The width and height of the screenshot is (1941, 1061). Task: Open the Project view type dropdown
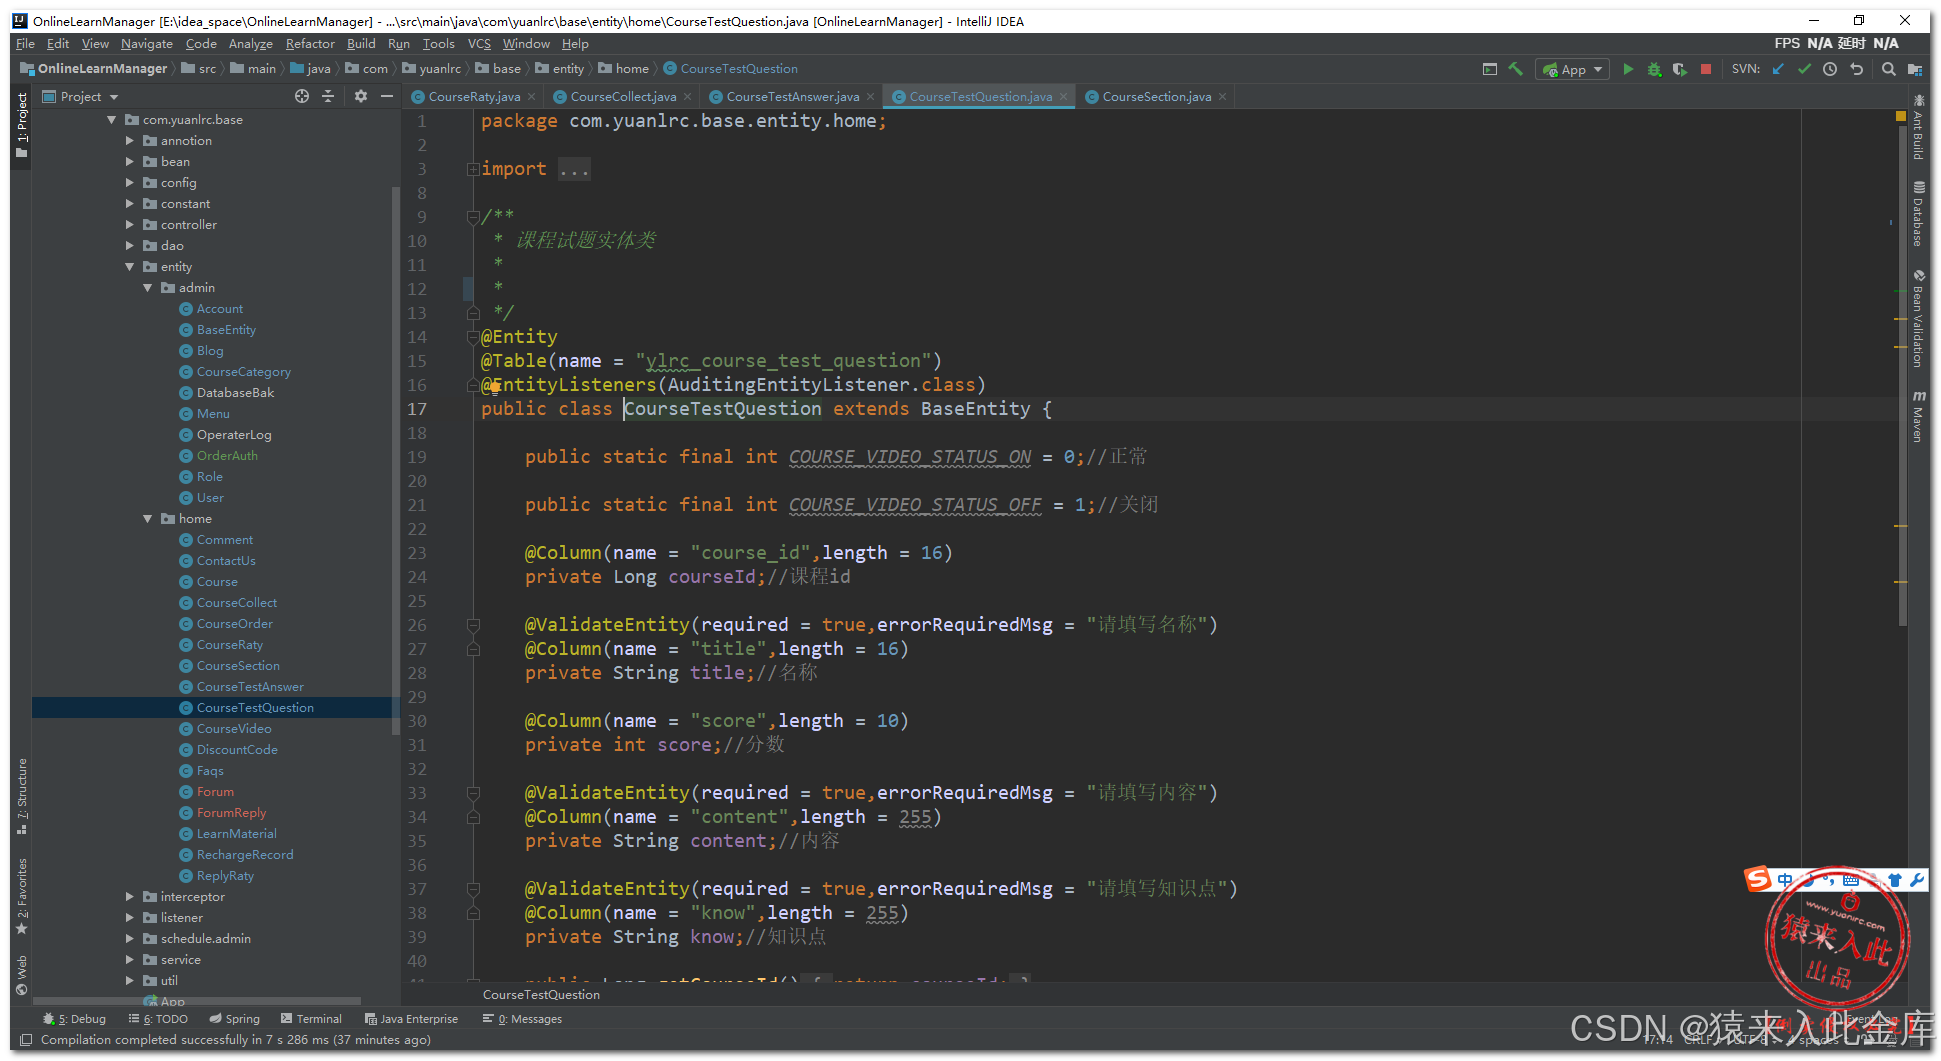tap(81, 97)
